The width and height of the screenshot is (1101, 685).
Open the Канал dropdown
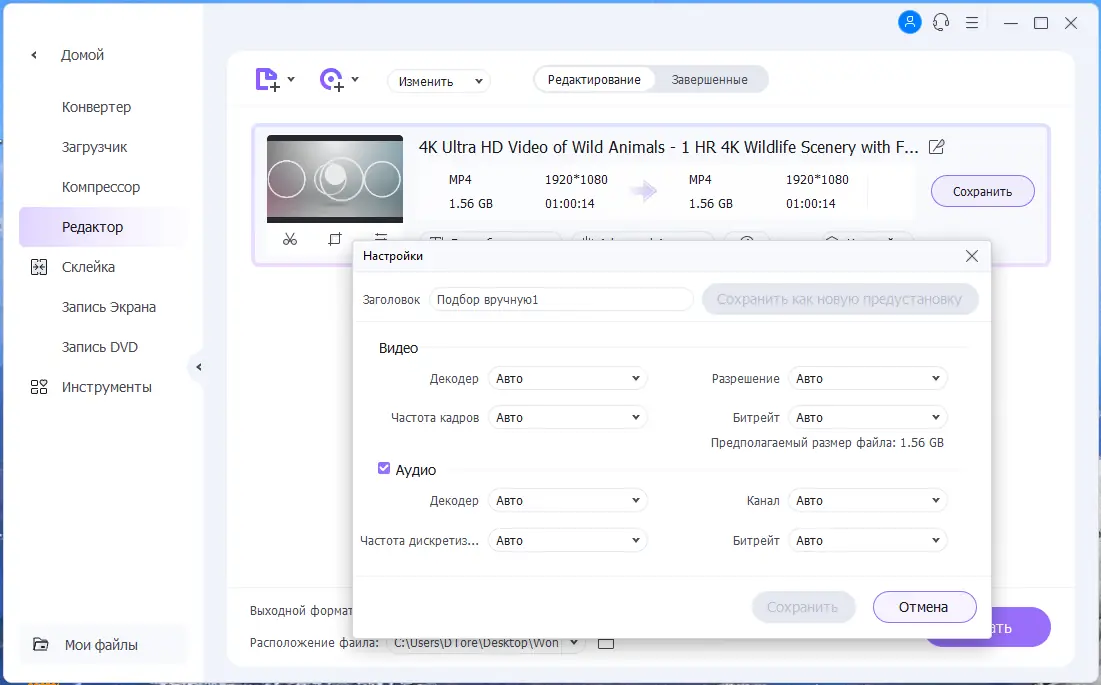[868, 500]
